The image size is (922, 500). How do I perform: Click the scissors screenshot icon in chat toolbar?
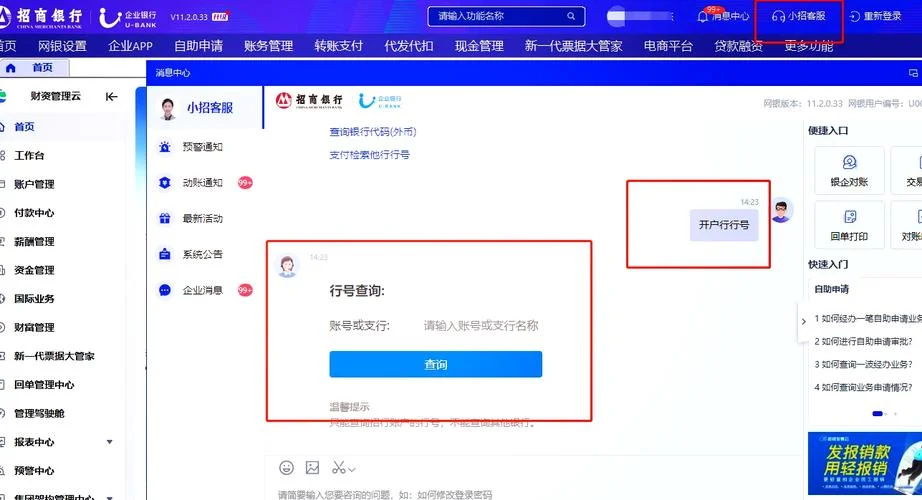[338, 468]
